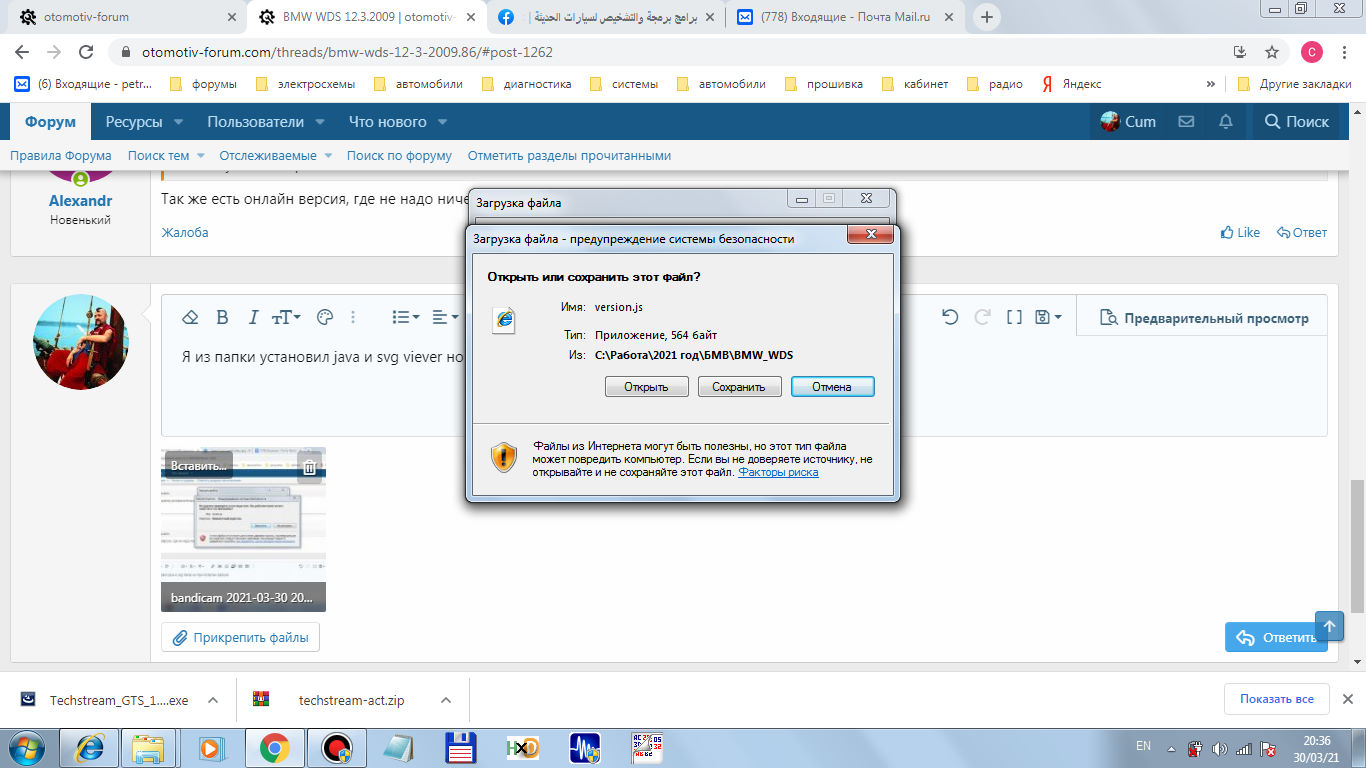1366x768 pixels.
Task: Open the forum inbox envelope icon
Action: tap(1186, 122)
